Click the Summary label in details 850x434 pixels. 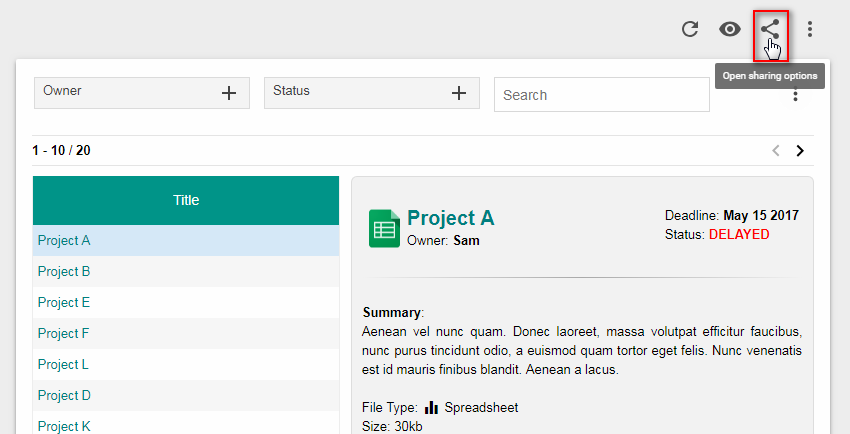[x=391, y=313]
